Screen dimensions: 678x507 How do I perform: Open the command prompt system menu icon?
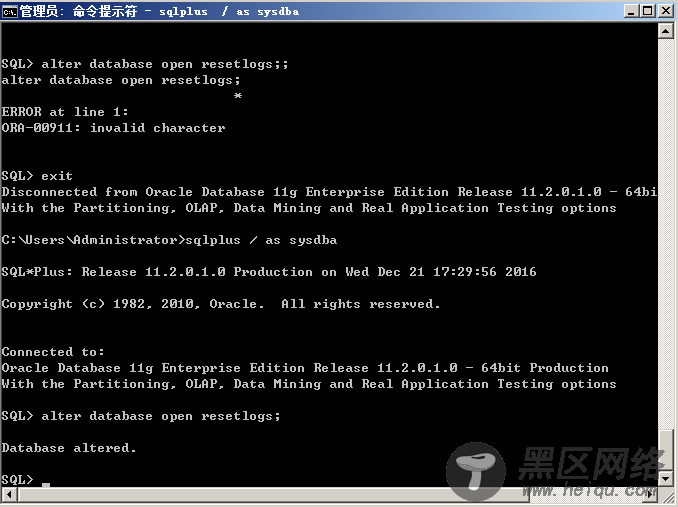pyautogui.click(x=10, y=12)
